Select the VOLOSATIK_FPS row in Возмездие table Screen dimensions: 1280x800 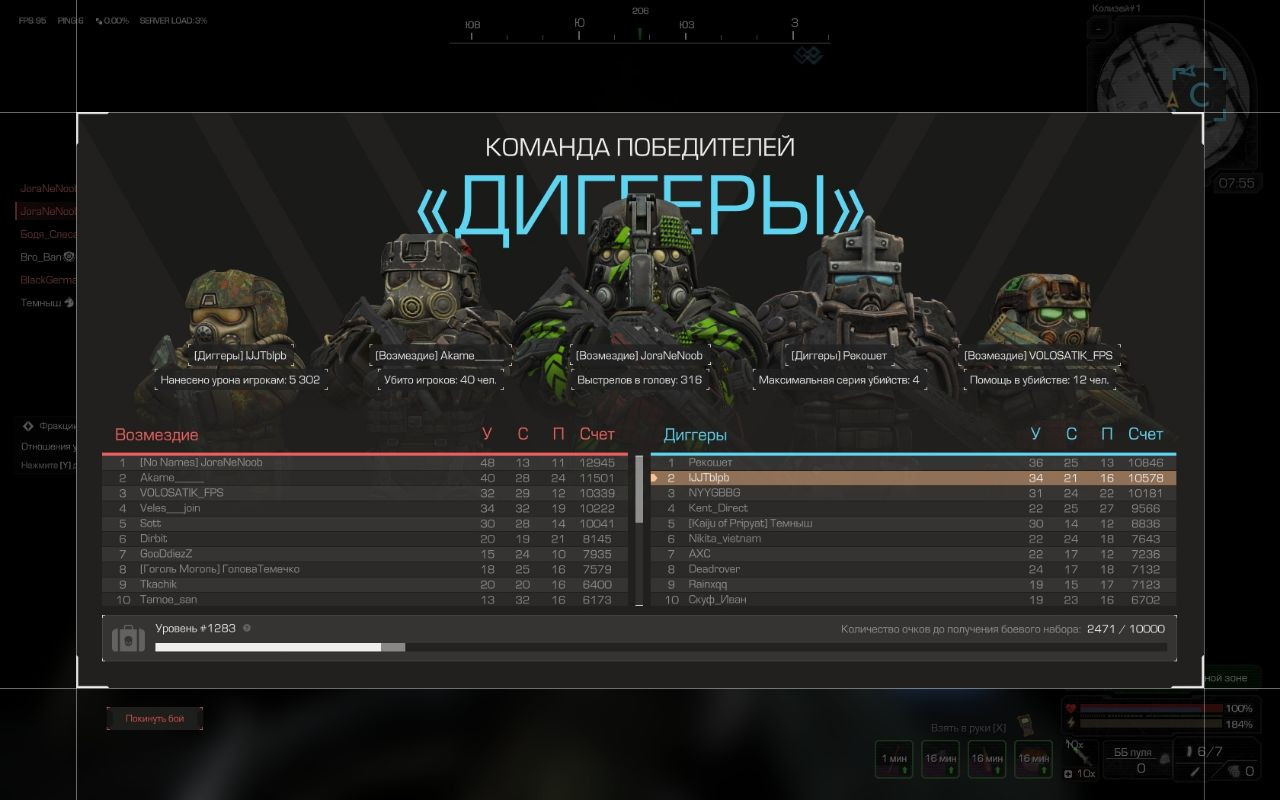[365, 493]
